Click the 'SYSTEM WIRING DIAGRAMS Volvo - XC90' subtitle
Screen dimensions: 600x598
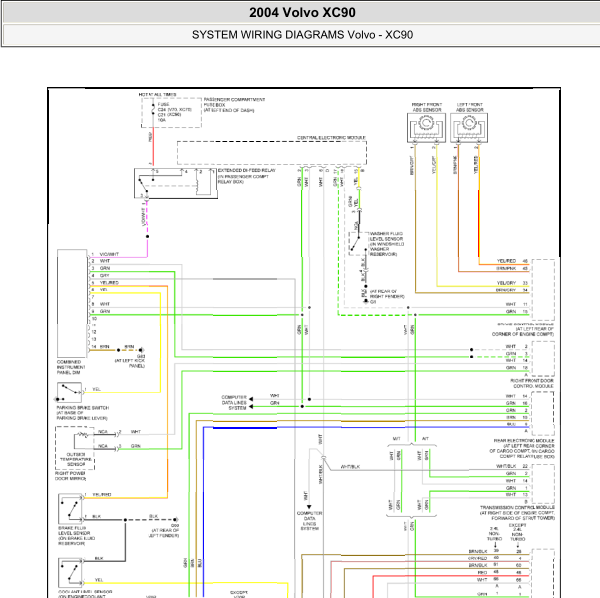coord(302,35)
